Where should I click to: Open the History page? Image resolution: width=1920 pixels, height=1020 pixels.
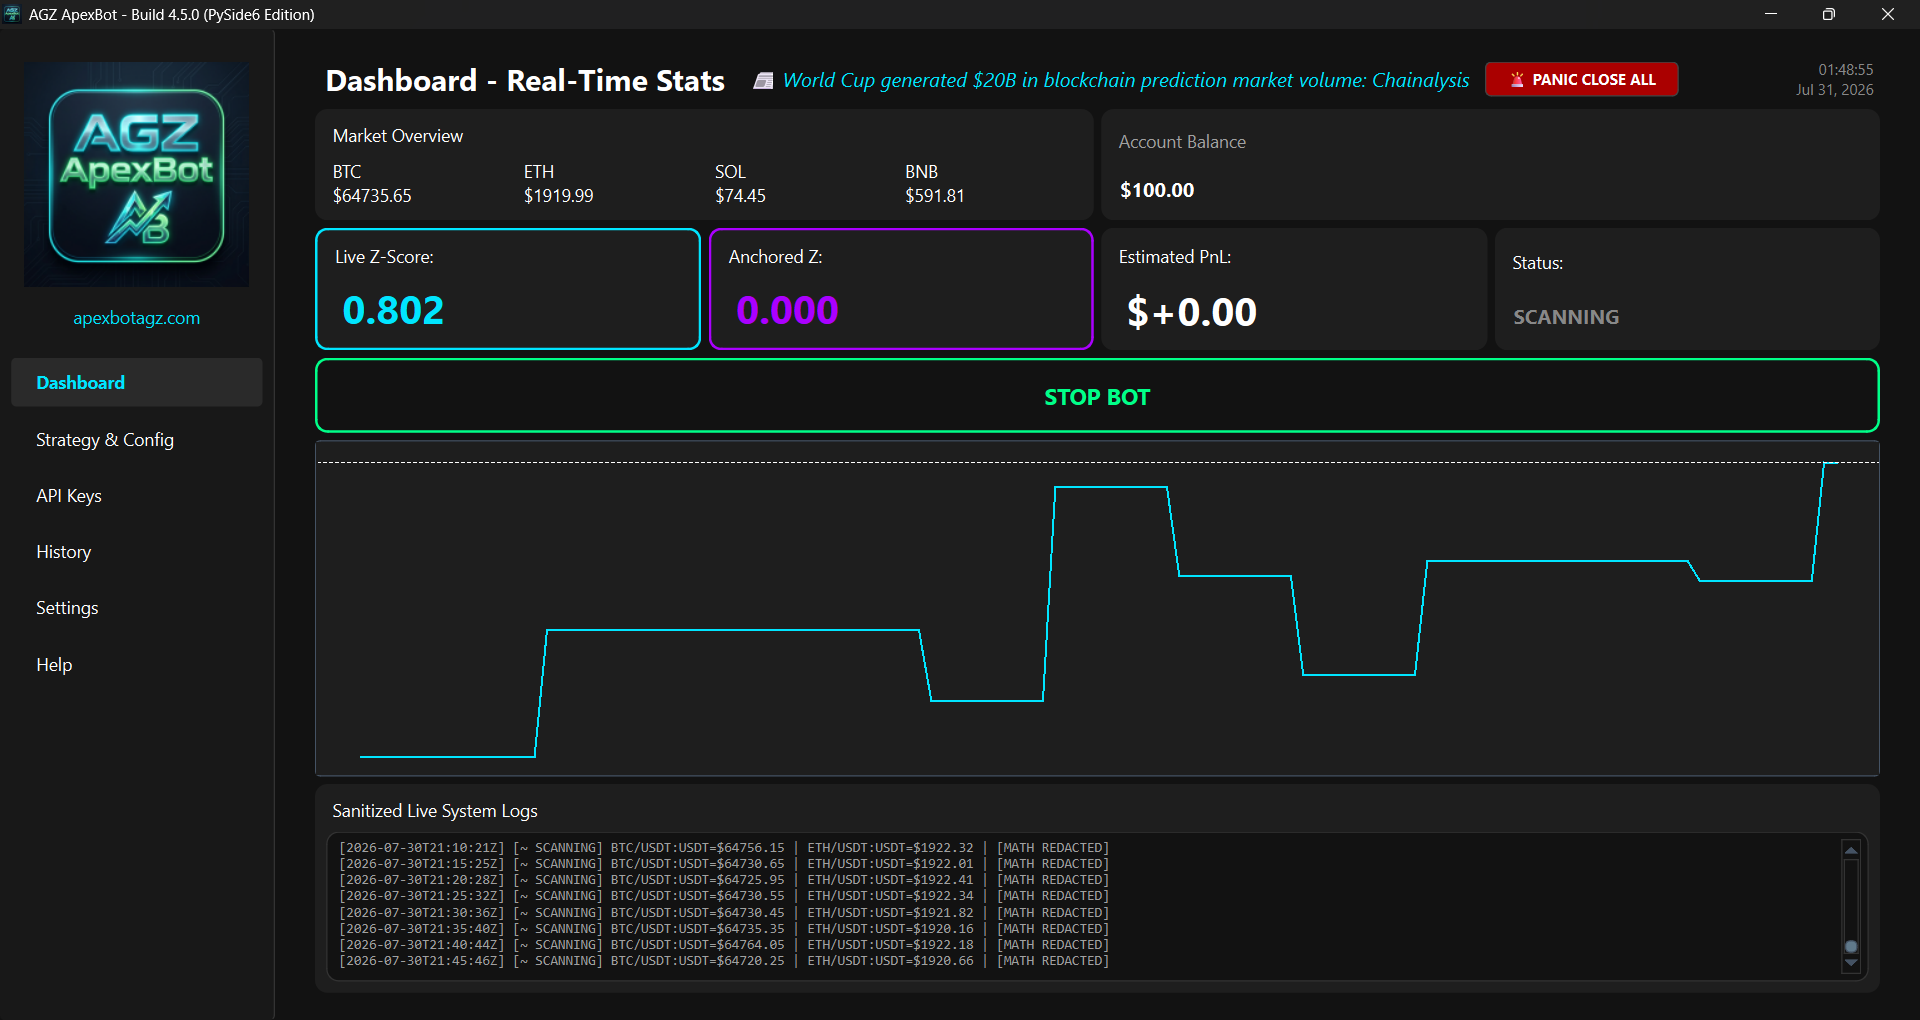coord(63,552)
